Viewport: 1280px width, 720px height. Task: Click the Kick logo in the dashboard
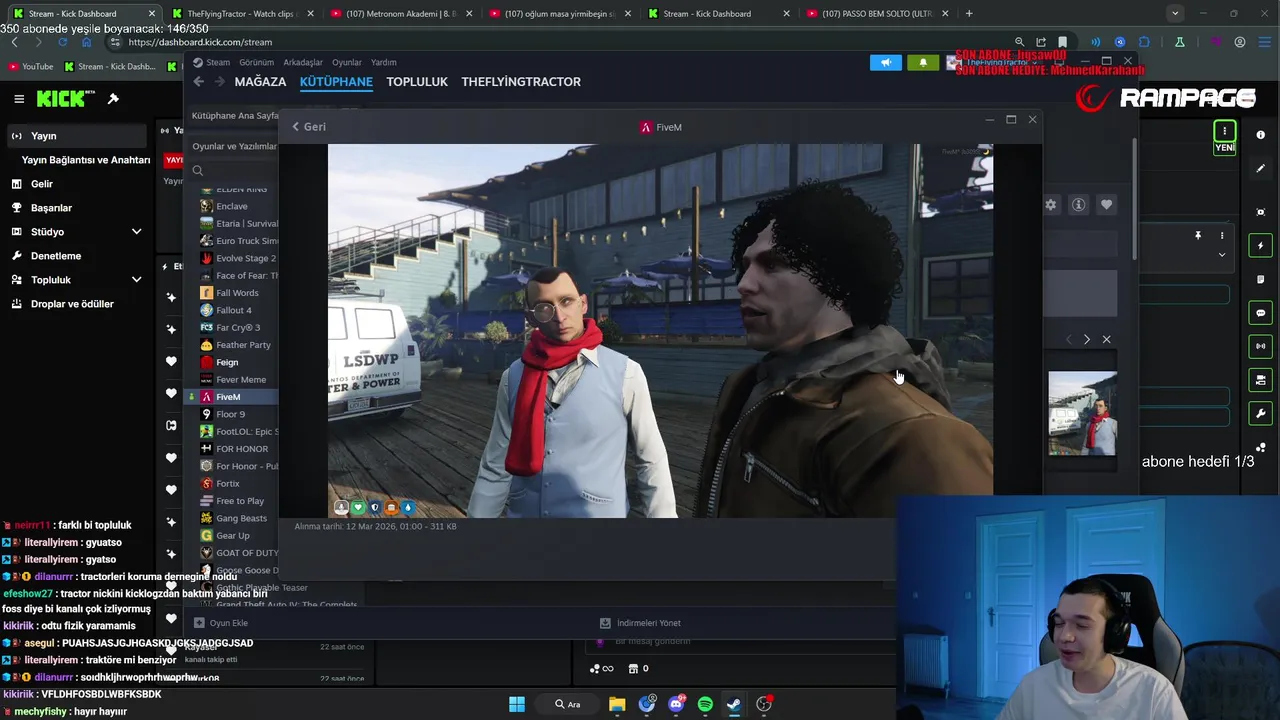(66, 98)
